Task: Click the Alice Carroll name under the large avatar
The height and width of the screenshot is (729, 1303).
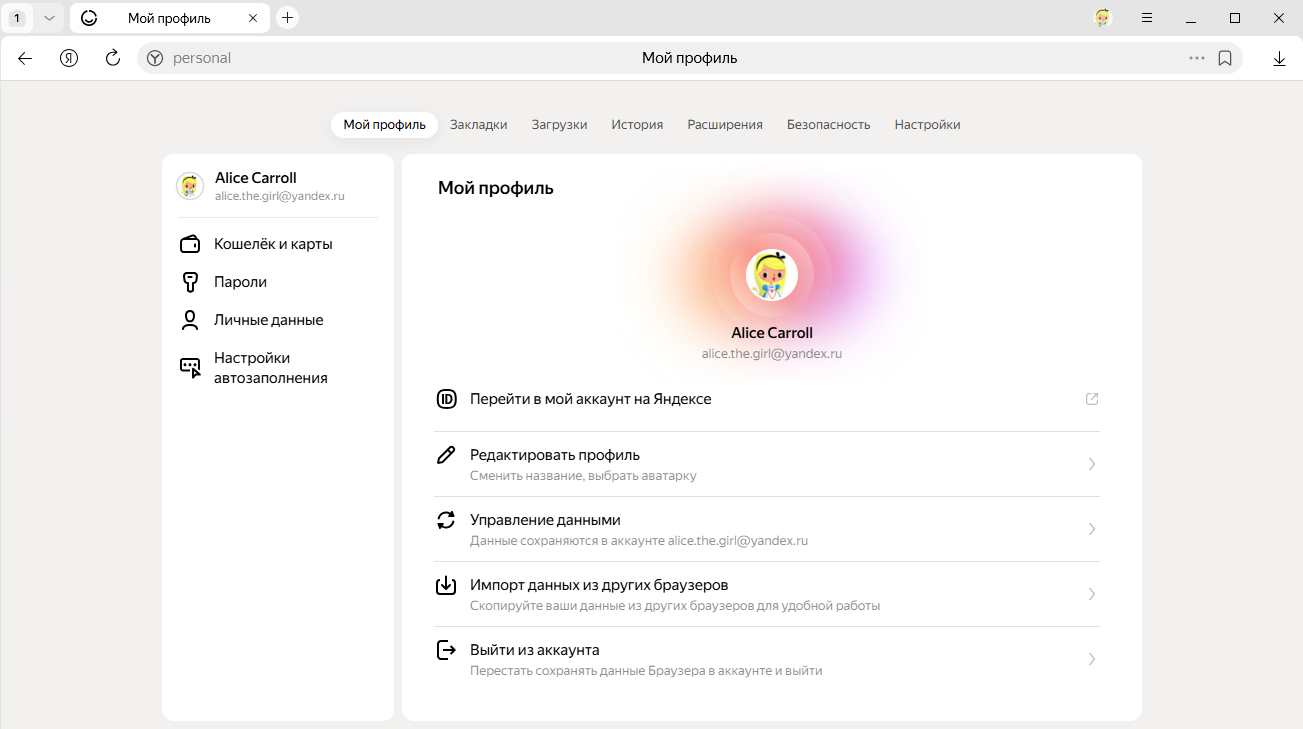Action: [x=772, y=333]
